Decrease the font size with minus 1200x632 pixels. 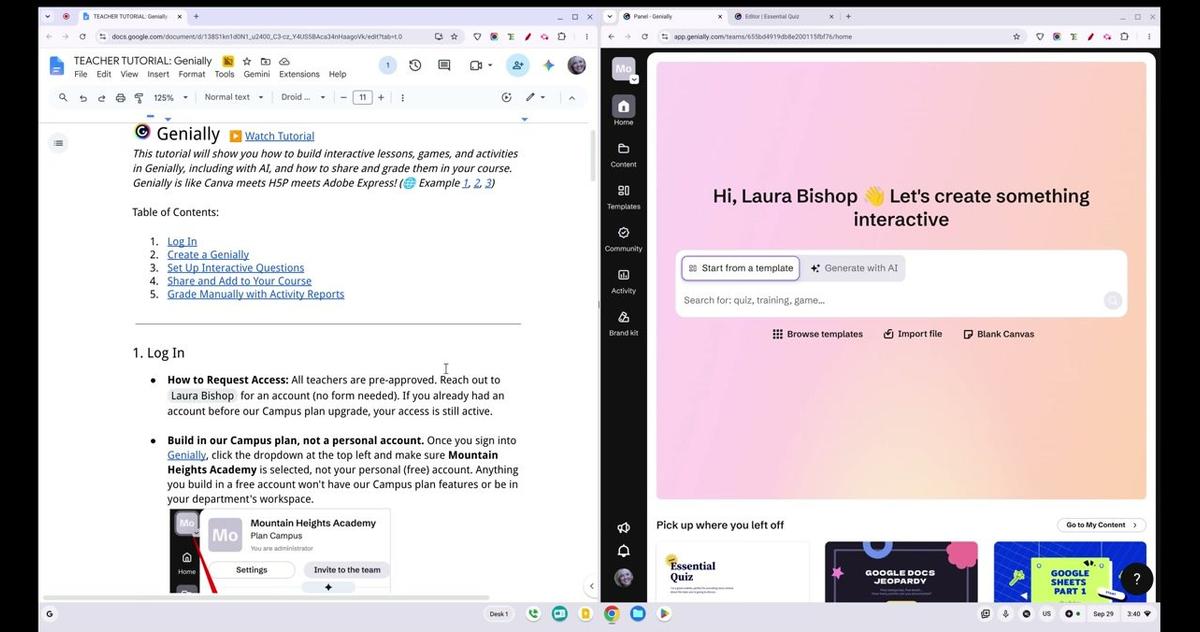point(343,97)
